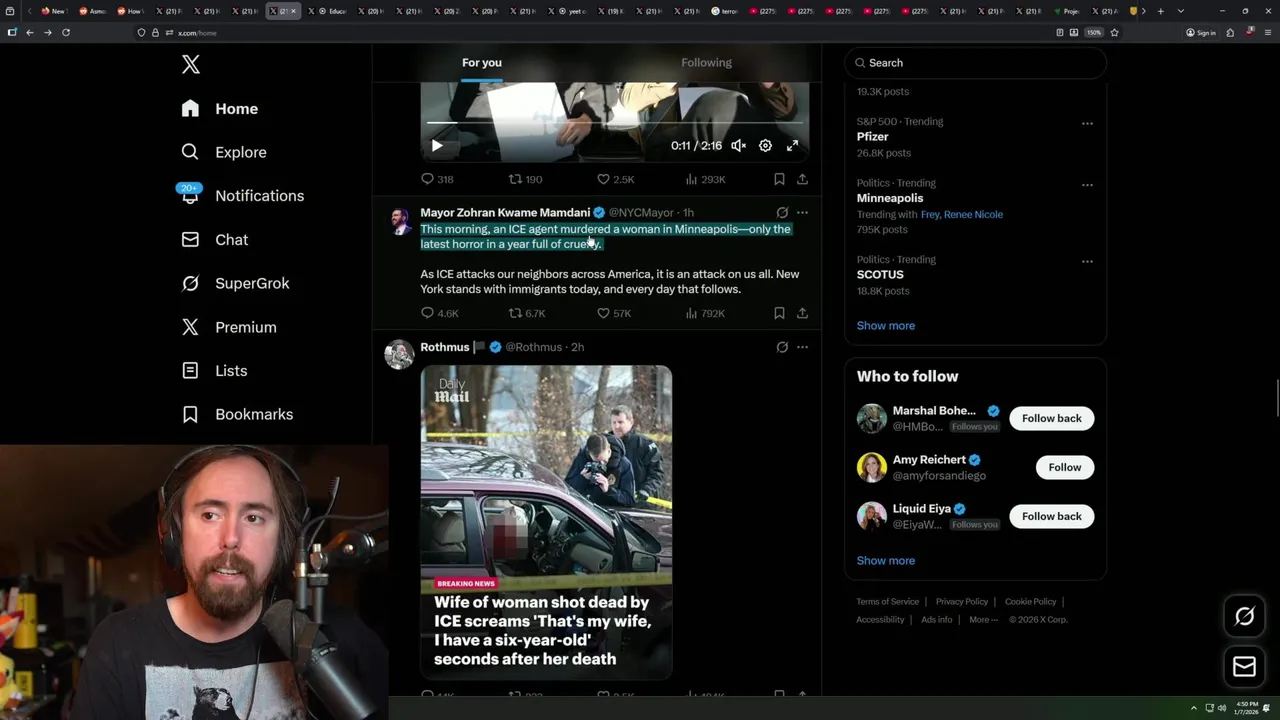Image resolution: width=1280 pixels, height=720 pixels.
Task: Open the Minneapolis trending topic
Action: click(x=890, y=198)
